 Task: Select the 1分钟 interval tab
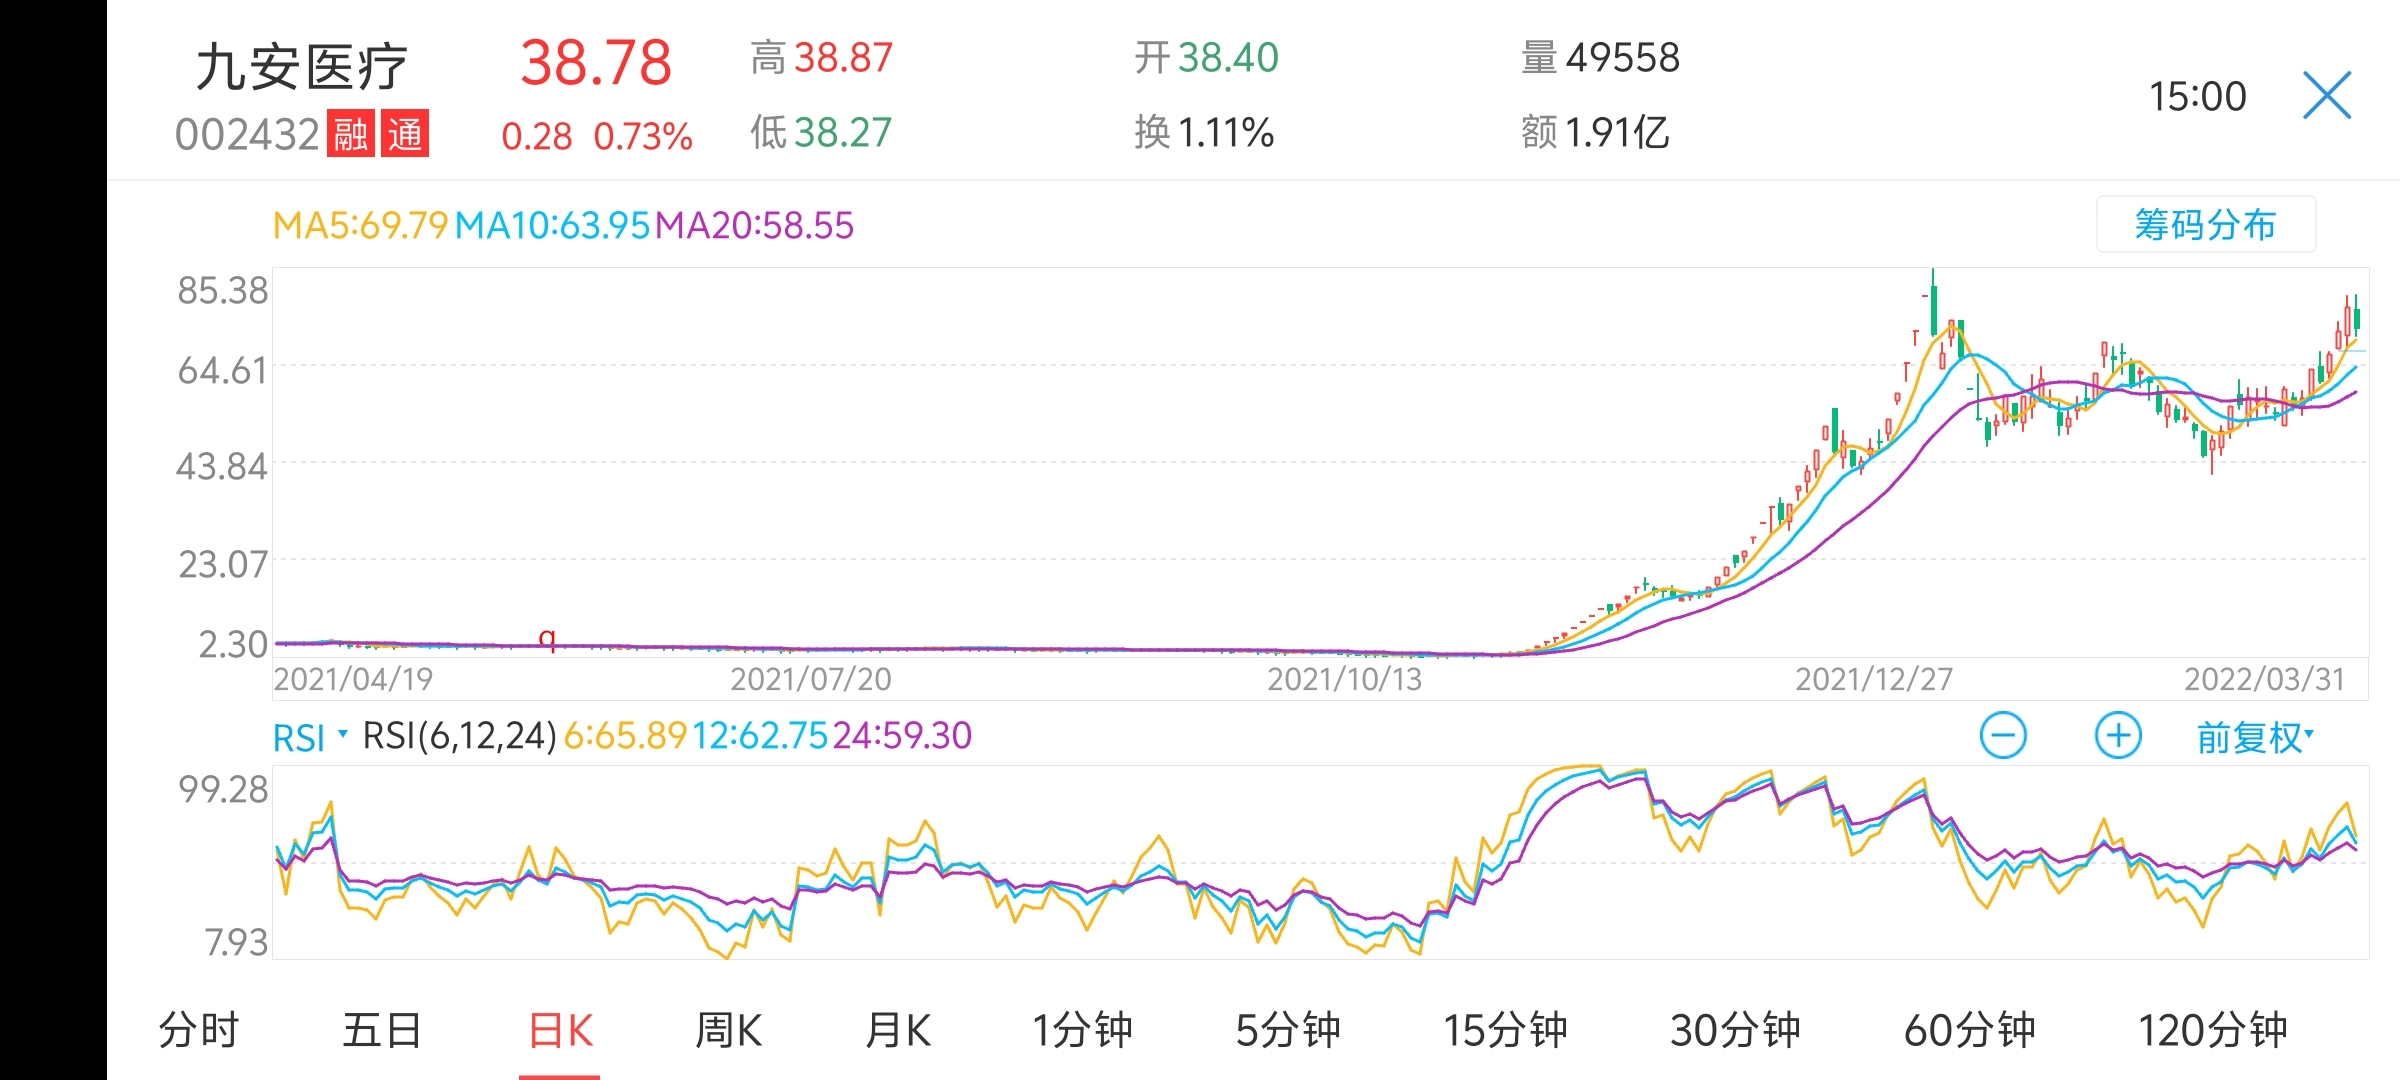pyautogui.click(x=1082, y=1030)
